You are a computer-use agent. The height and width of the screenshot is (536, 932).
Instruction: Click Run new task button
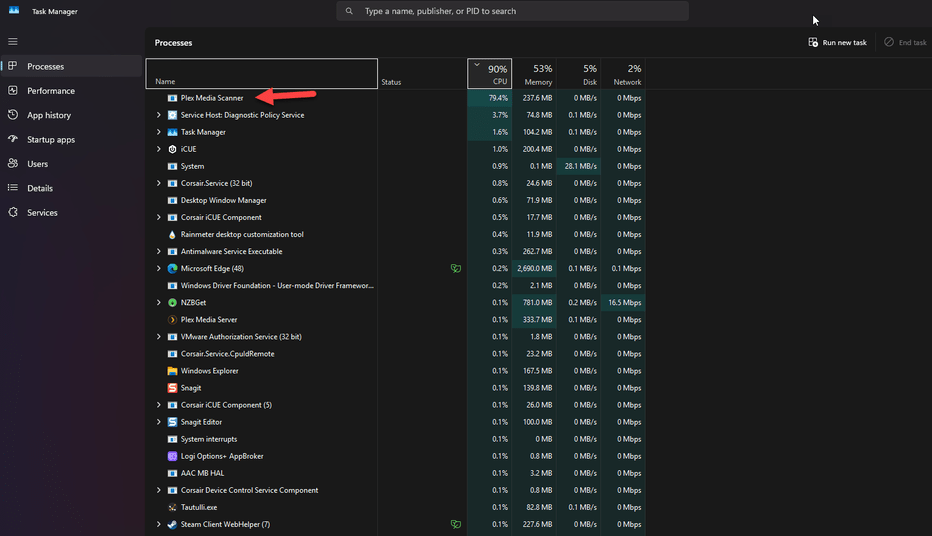(x=837, y=42)
